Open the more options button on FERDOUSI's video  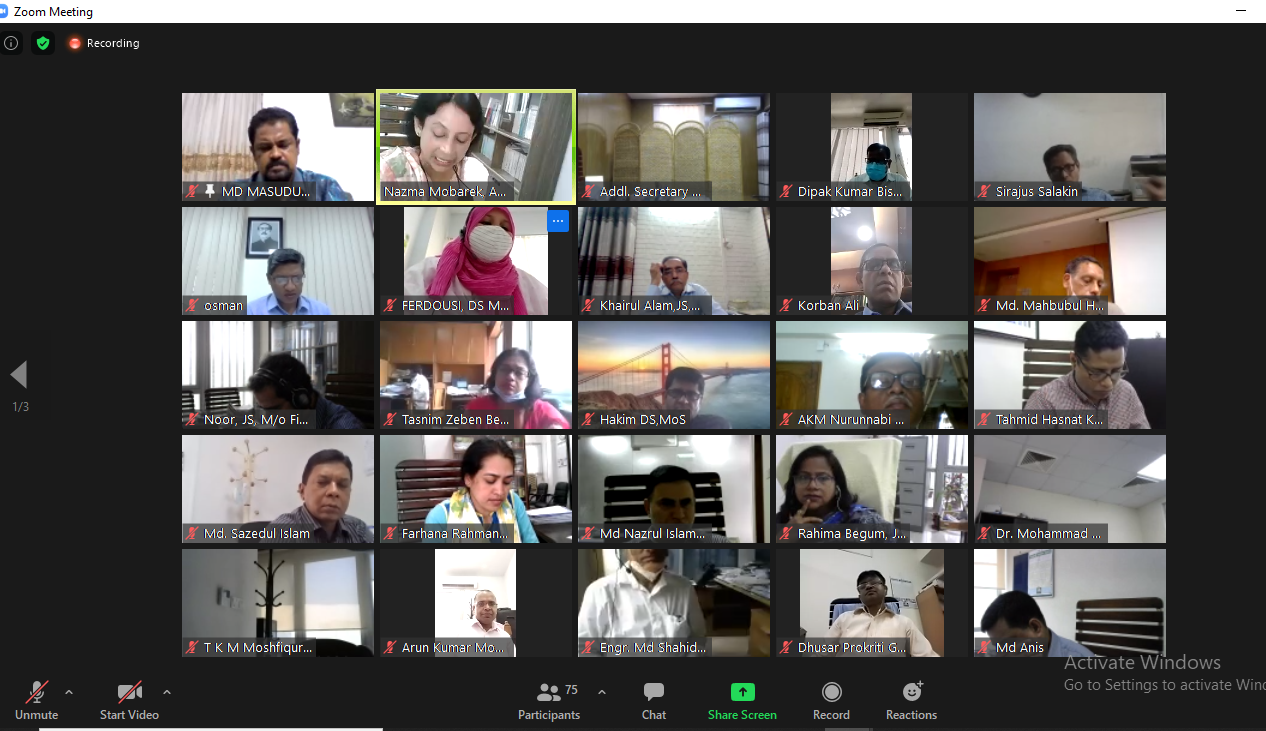pos(558,221)
